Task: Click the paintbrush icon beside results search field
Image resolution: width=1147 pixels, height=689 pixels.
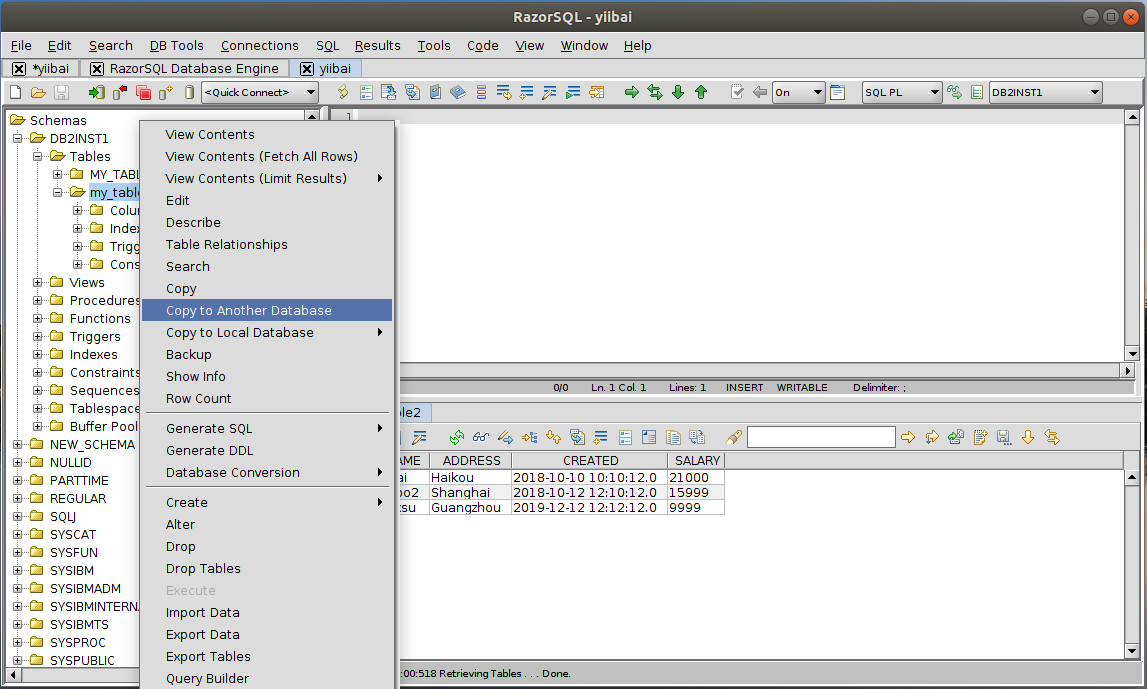Action: 734,437
